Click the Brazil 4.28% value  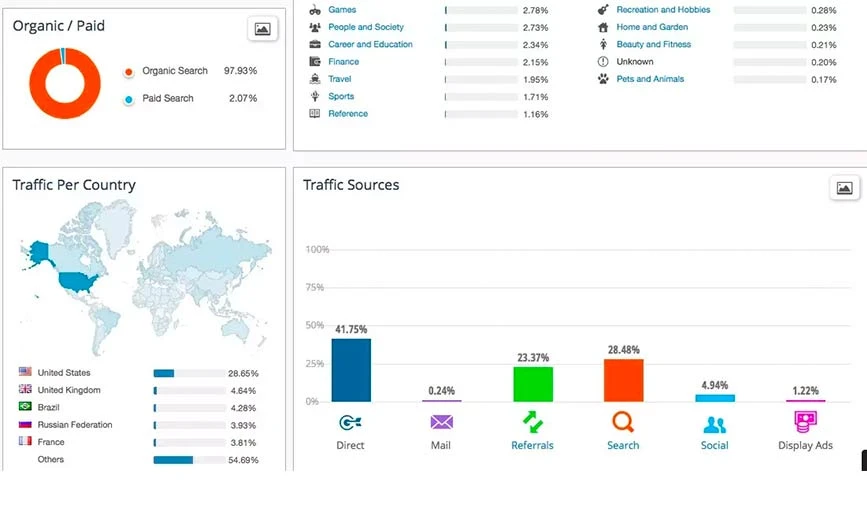(x=243, y=408)
